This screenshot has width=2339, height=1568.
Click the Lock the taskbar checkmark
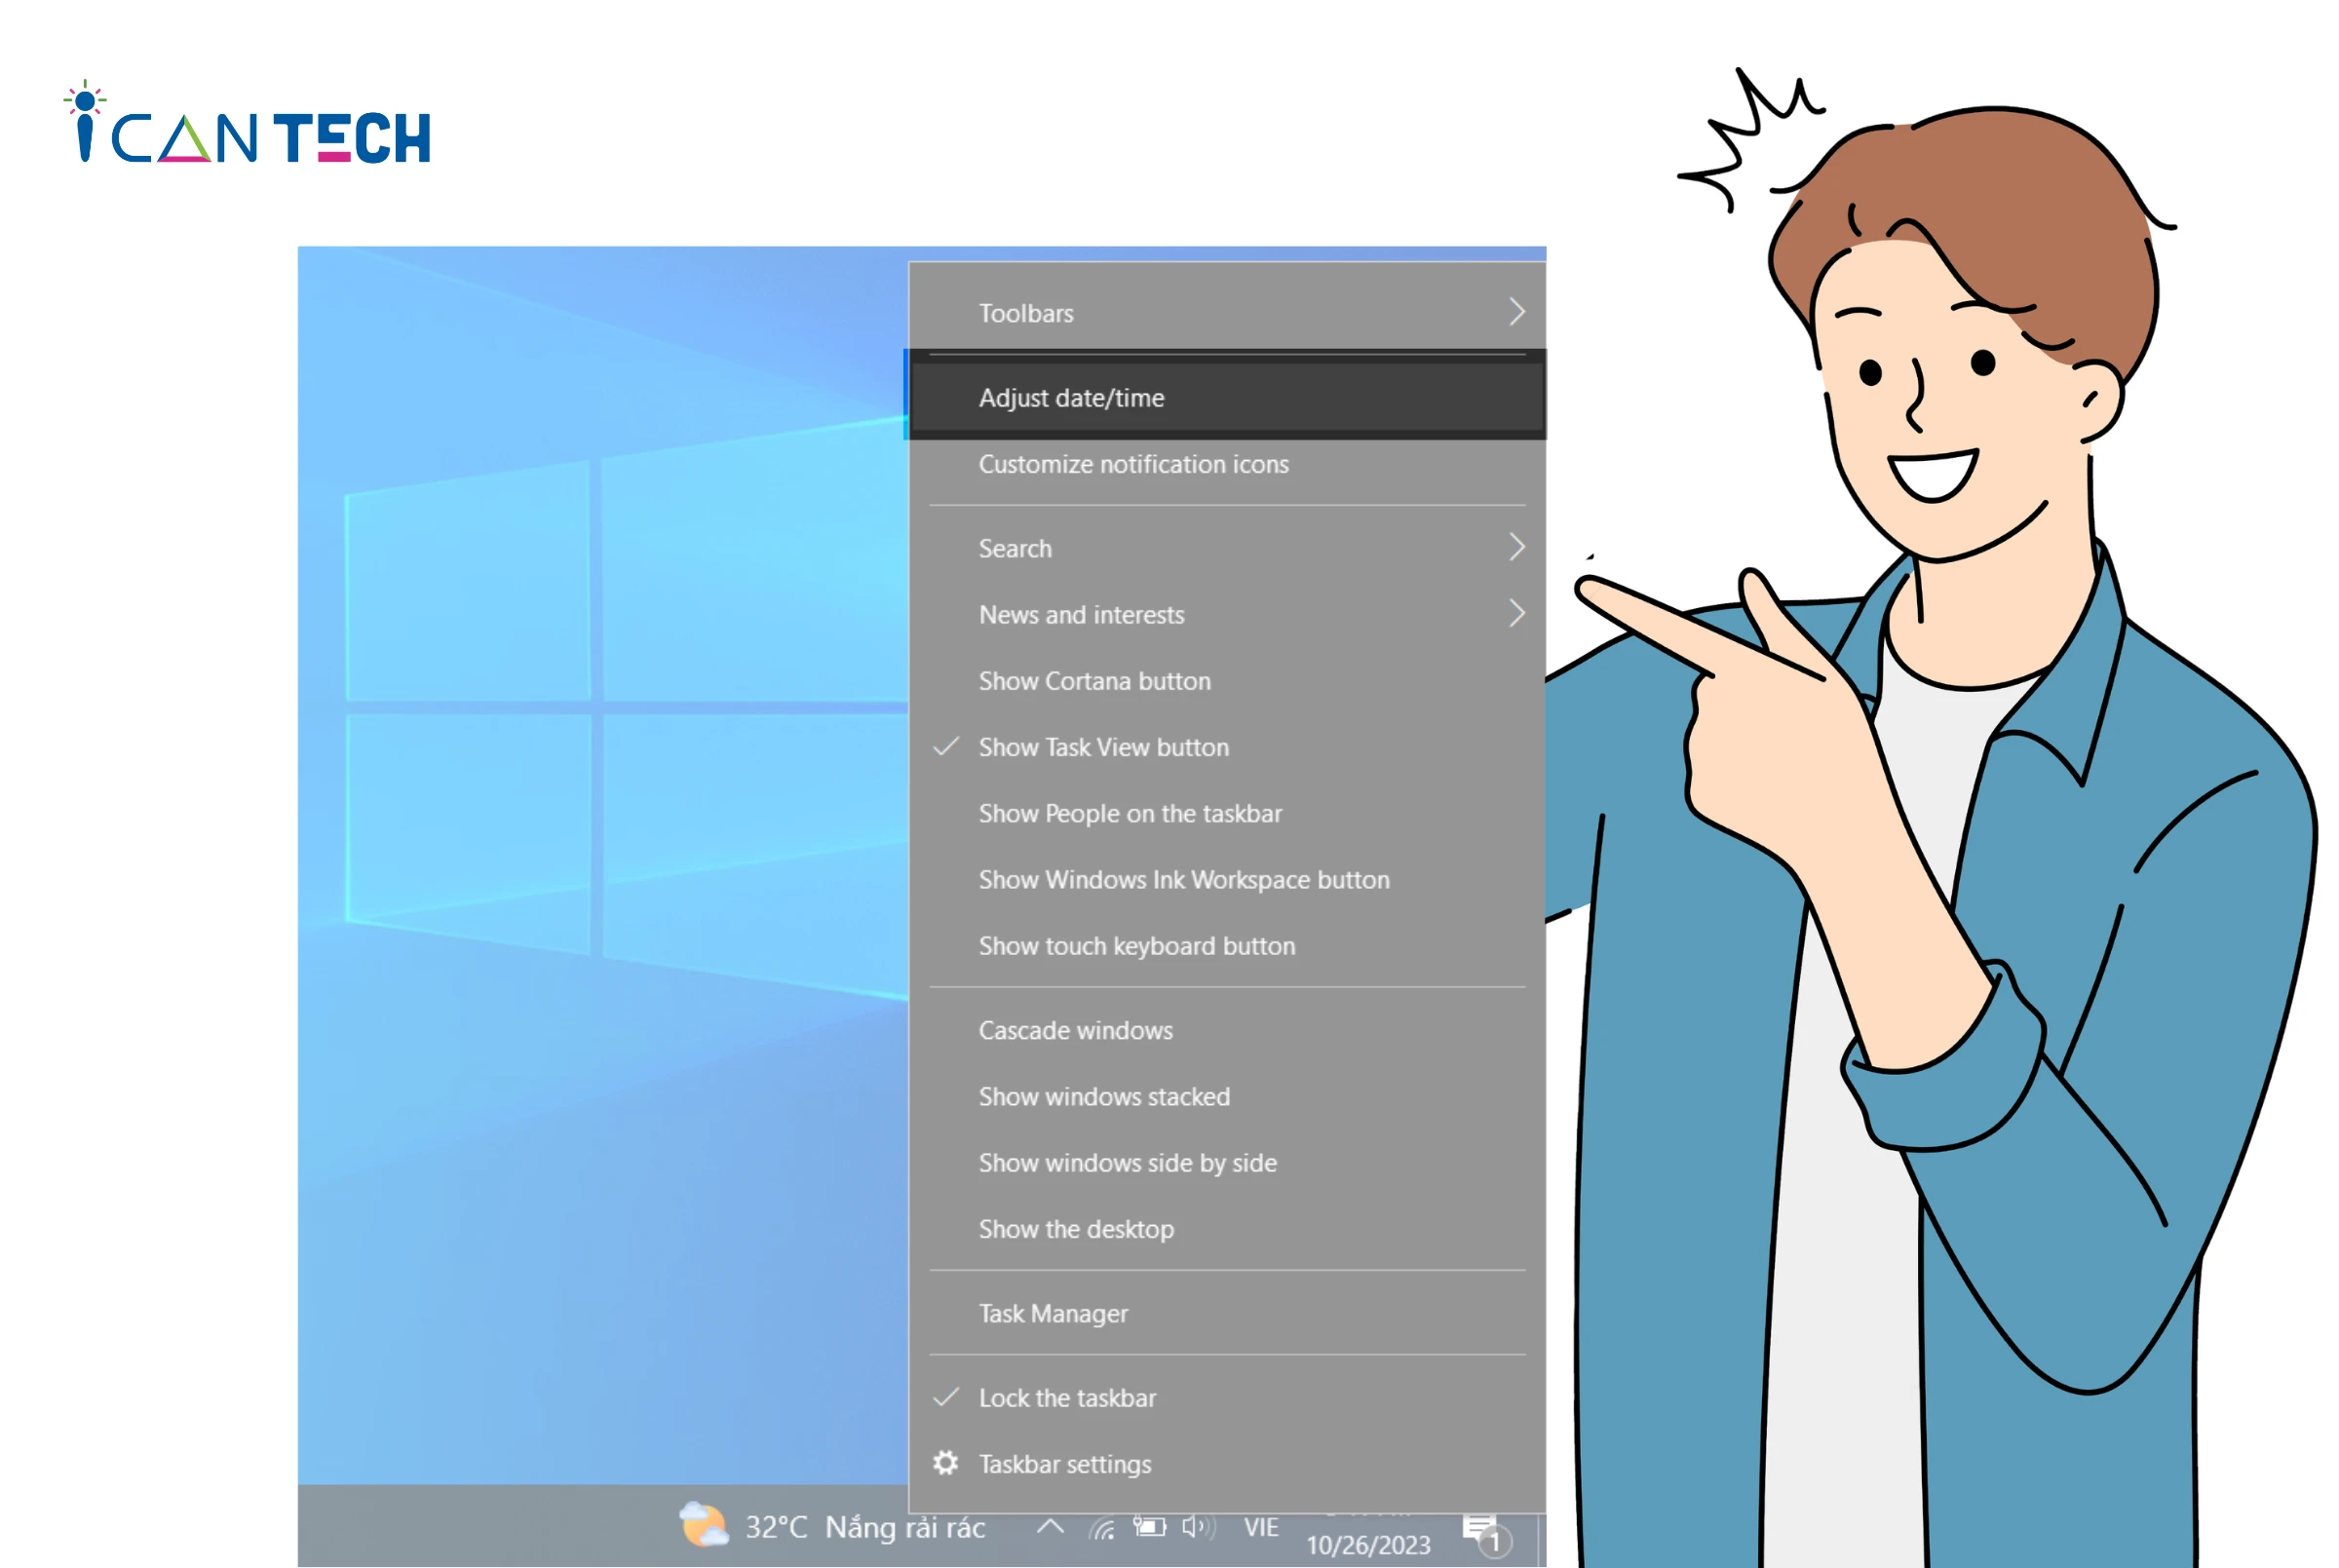[x=946, y=1397]
